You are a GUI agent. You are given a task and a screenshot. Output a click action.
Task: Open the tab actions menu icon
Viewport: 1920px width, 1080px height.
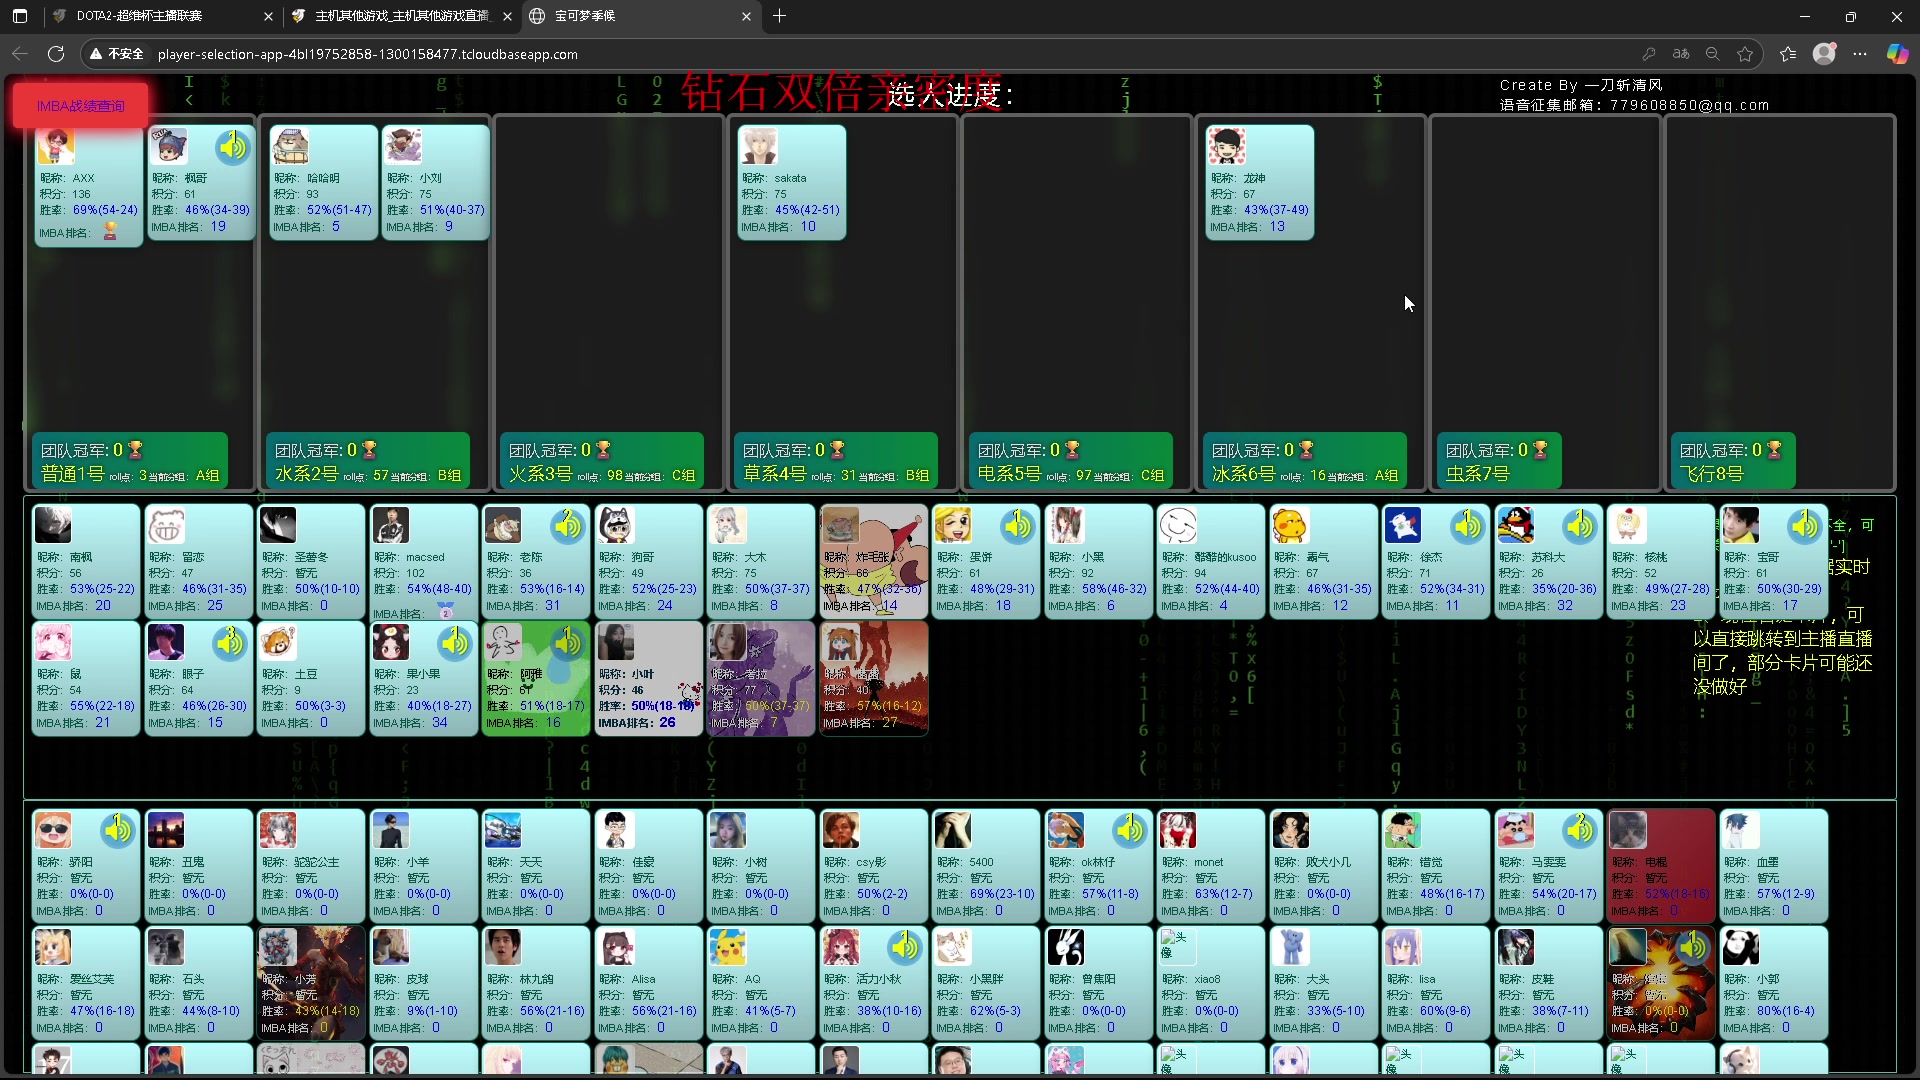20,16
